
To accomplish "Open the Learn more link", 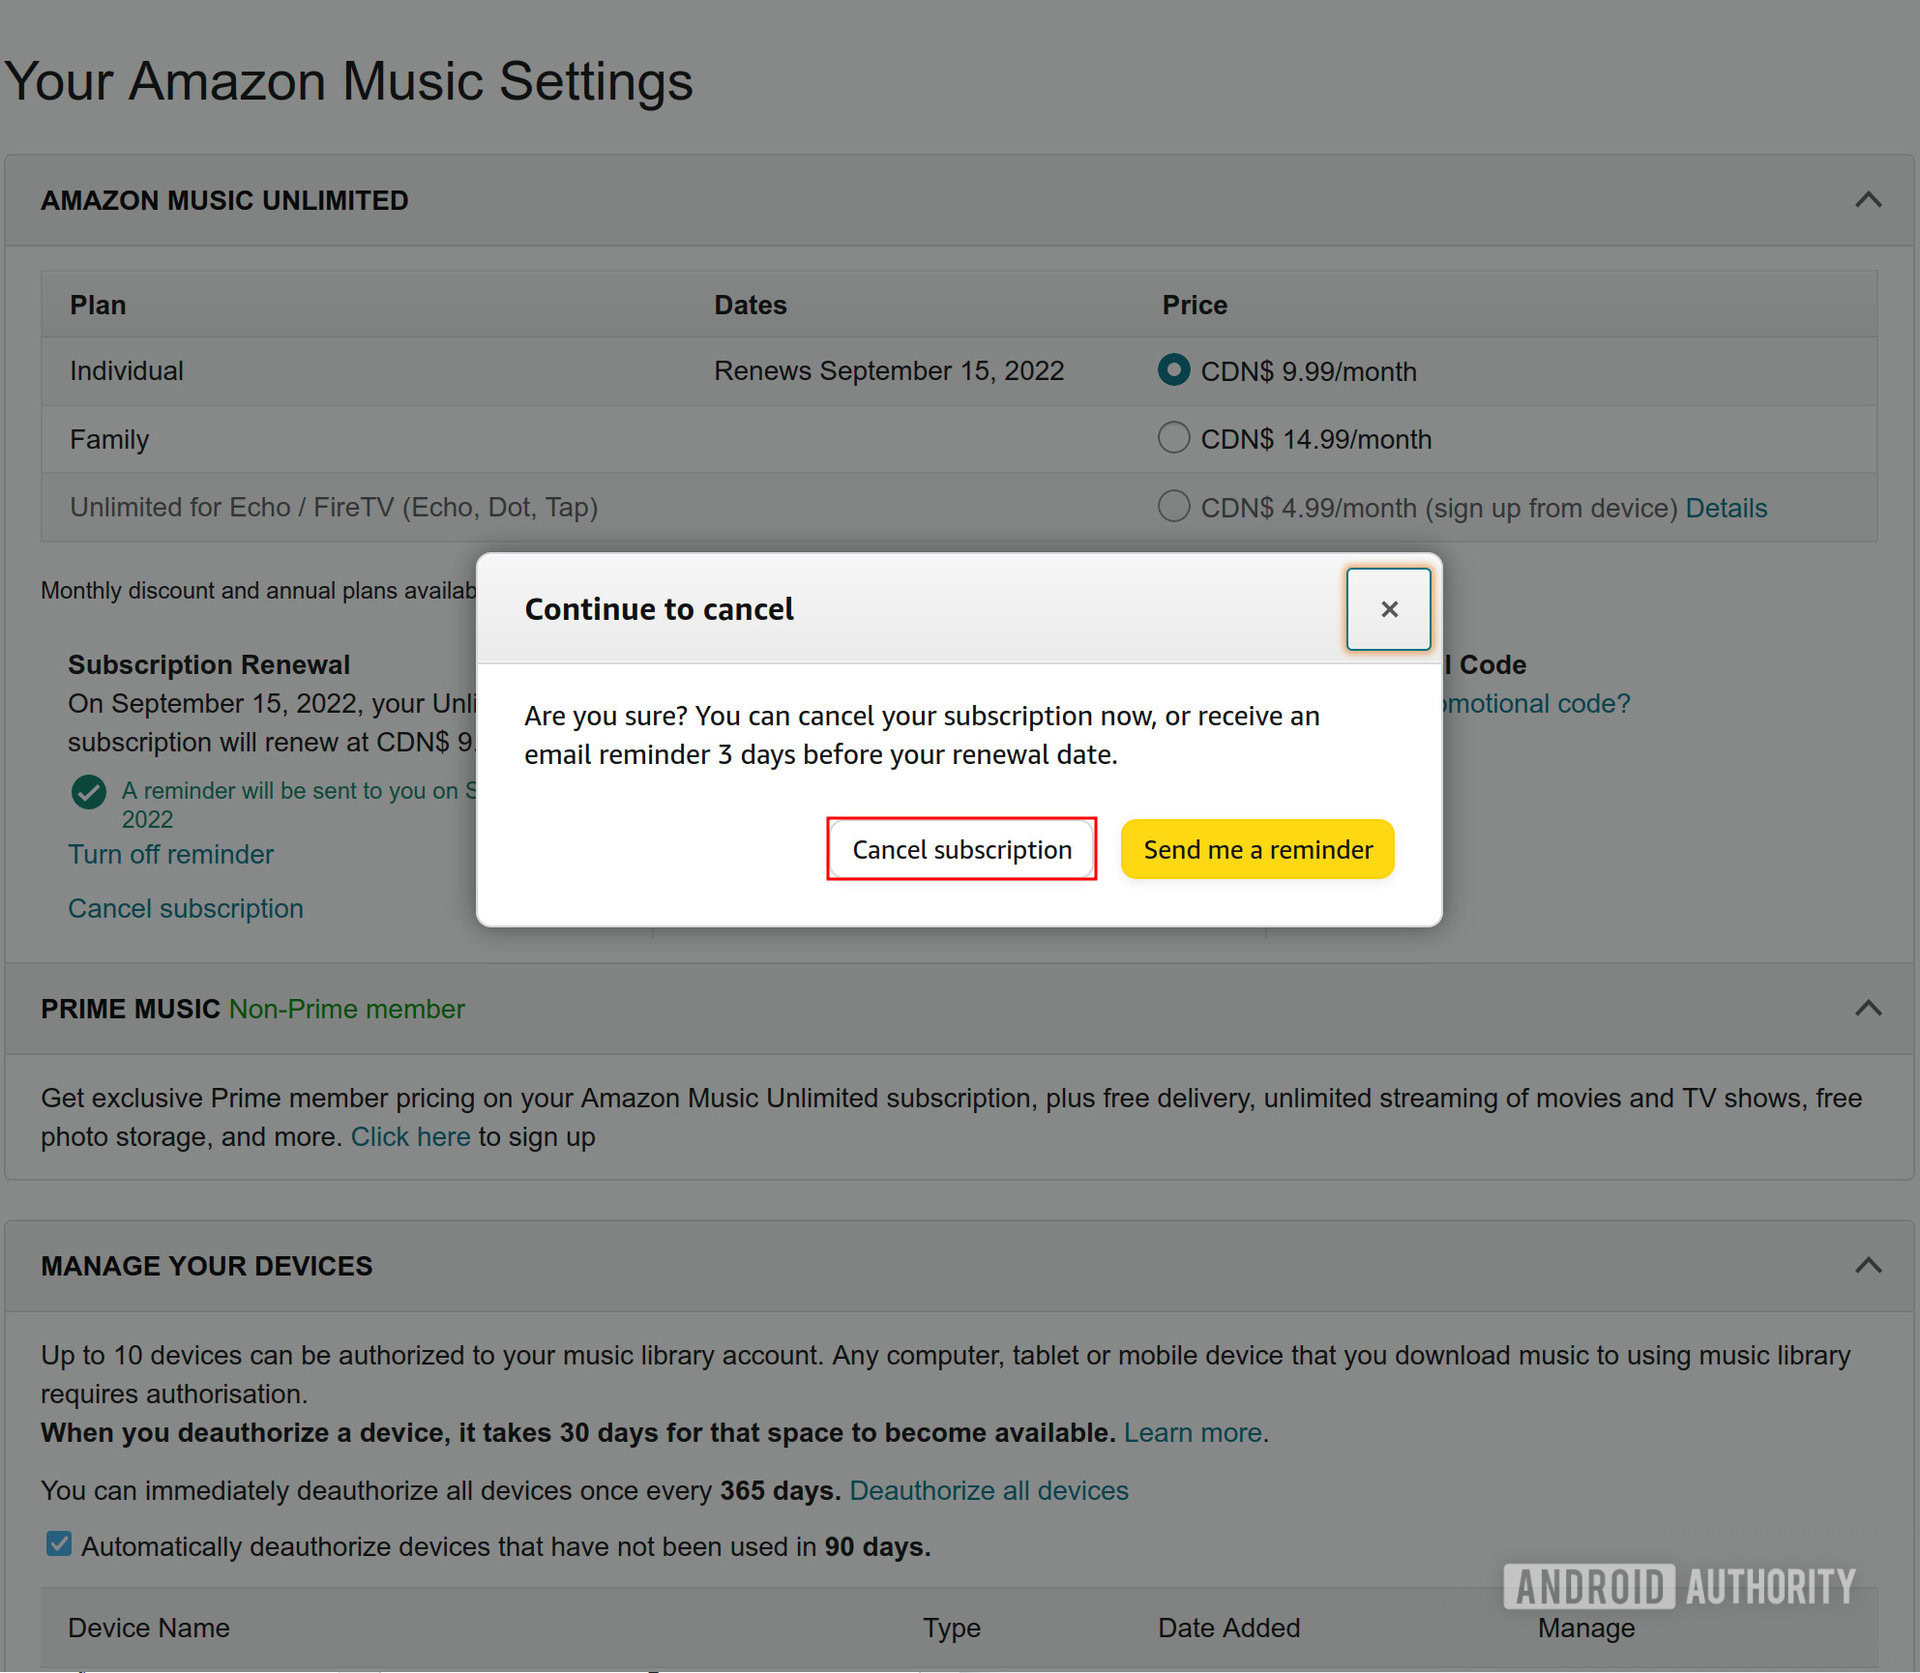I will pos(1194,1433).
